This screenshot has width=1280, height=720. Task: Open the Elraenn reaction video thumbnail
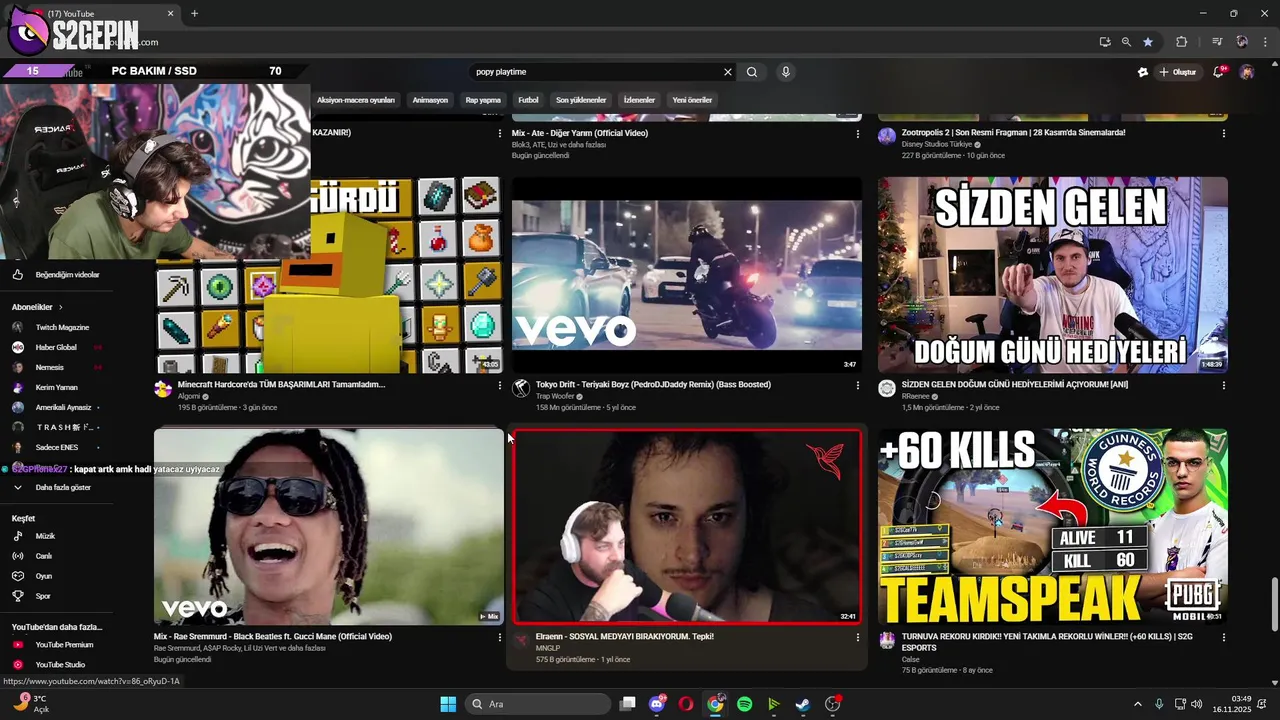[x=686, y=527]
